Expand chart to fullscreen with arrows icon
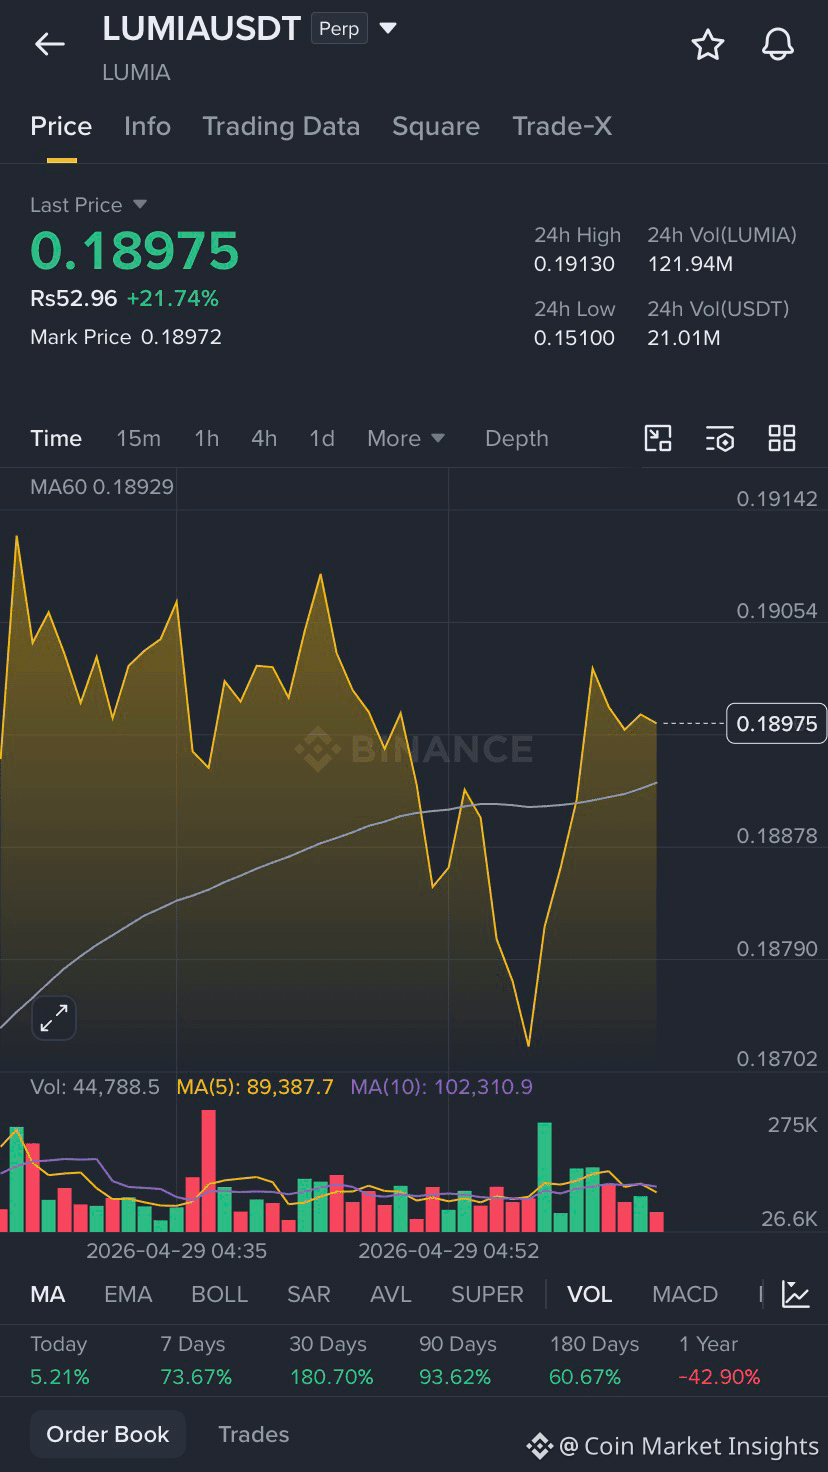Image resolution: width=828 pixels, height=1472 pixels. (53, 1018)
